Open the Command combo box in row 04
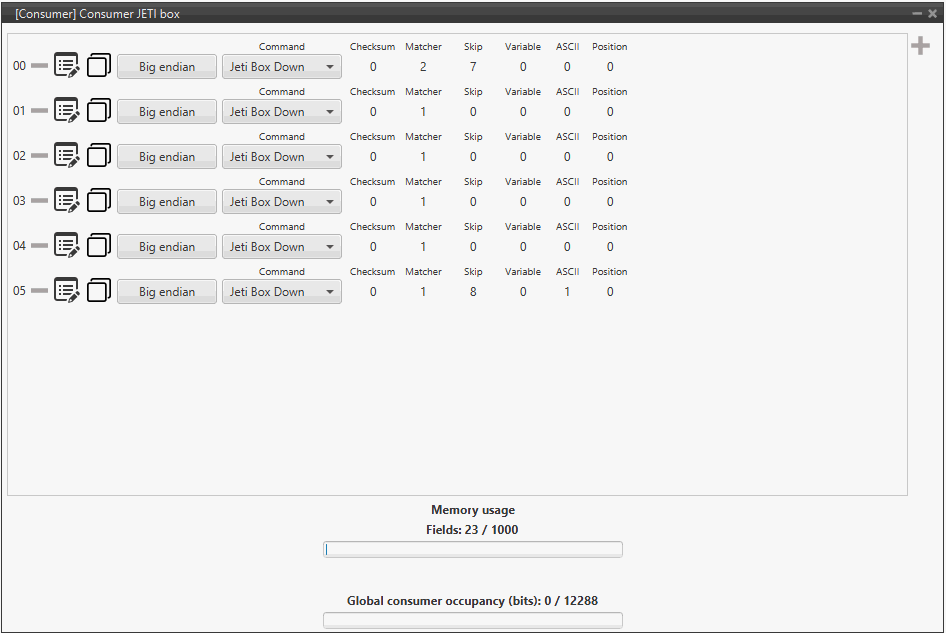 [281, 247]
